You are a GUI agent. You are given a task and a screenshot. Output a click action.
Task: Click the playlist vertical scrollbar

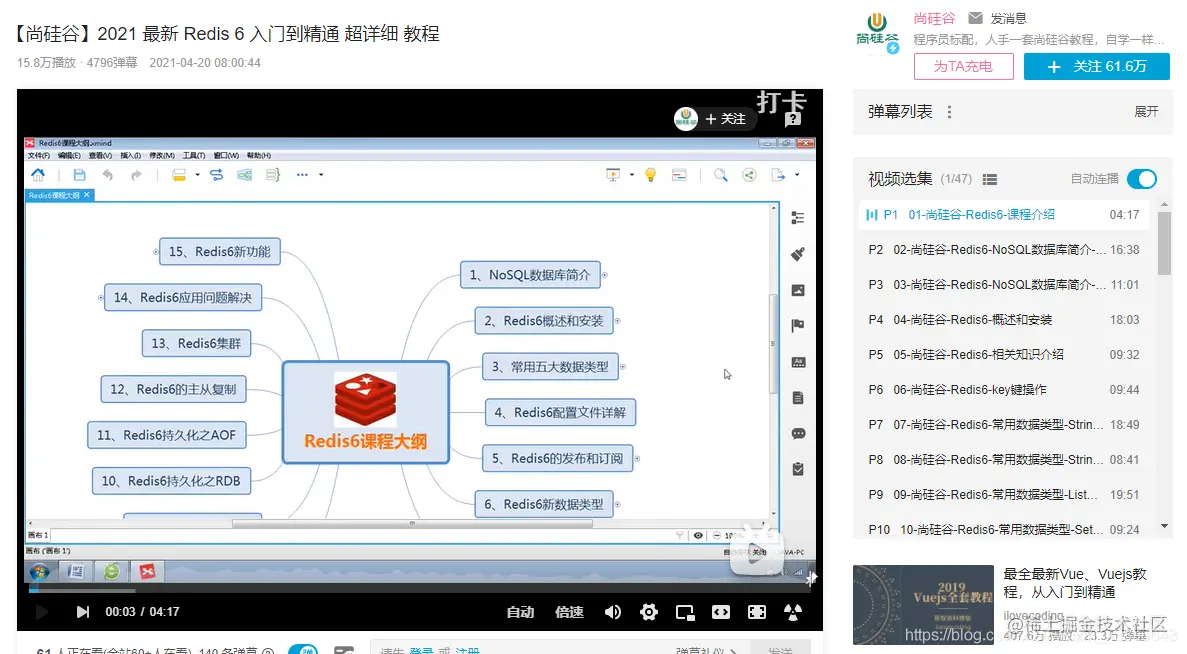[1164, 243]
